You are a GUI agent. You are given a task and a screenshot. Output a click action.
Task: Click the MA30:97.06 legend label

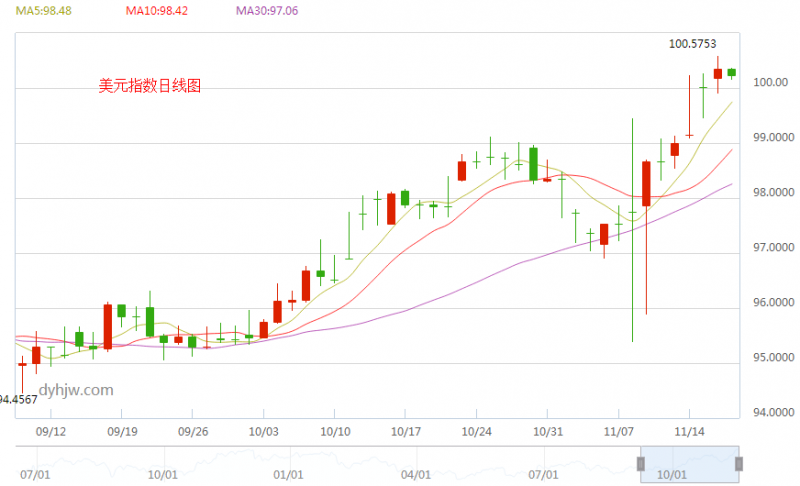click(x=267, y=11)
